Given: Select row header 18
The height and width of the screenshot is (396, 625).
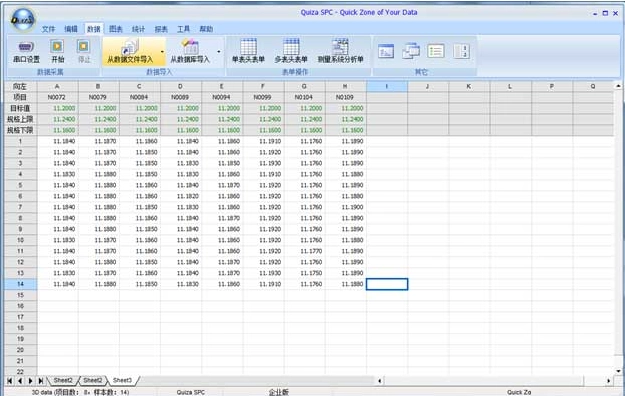Looking at the screenshot, I should tap(20, 328).
